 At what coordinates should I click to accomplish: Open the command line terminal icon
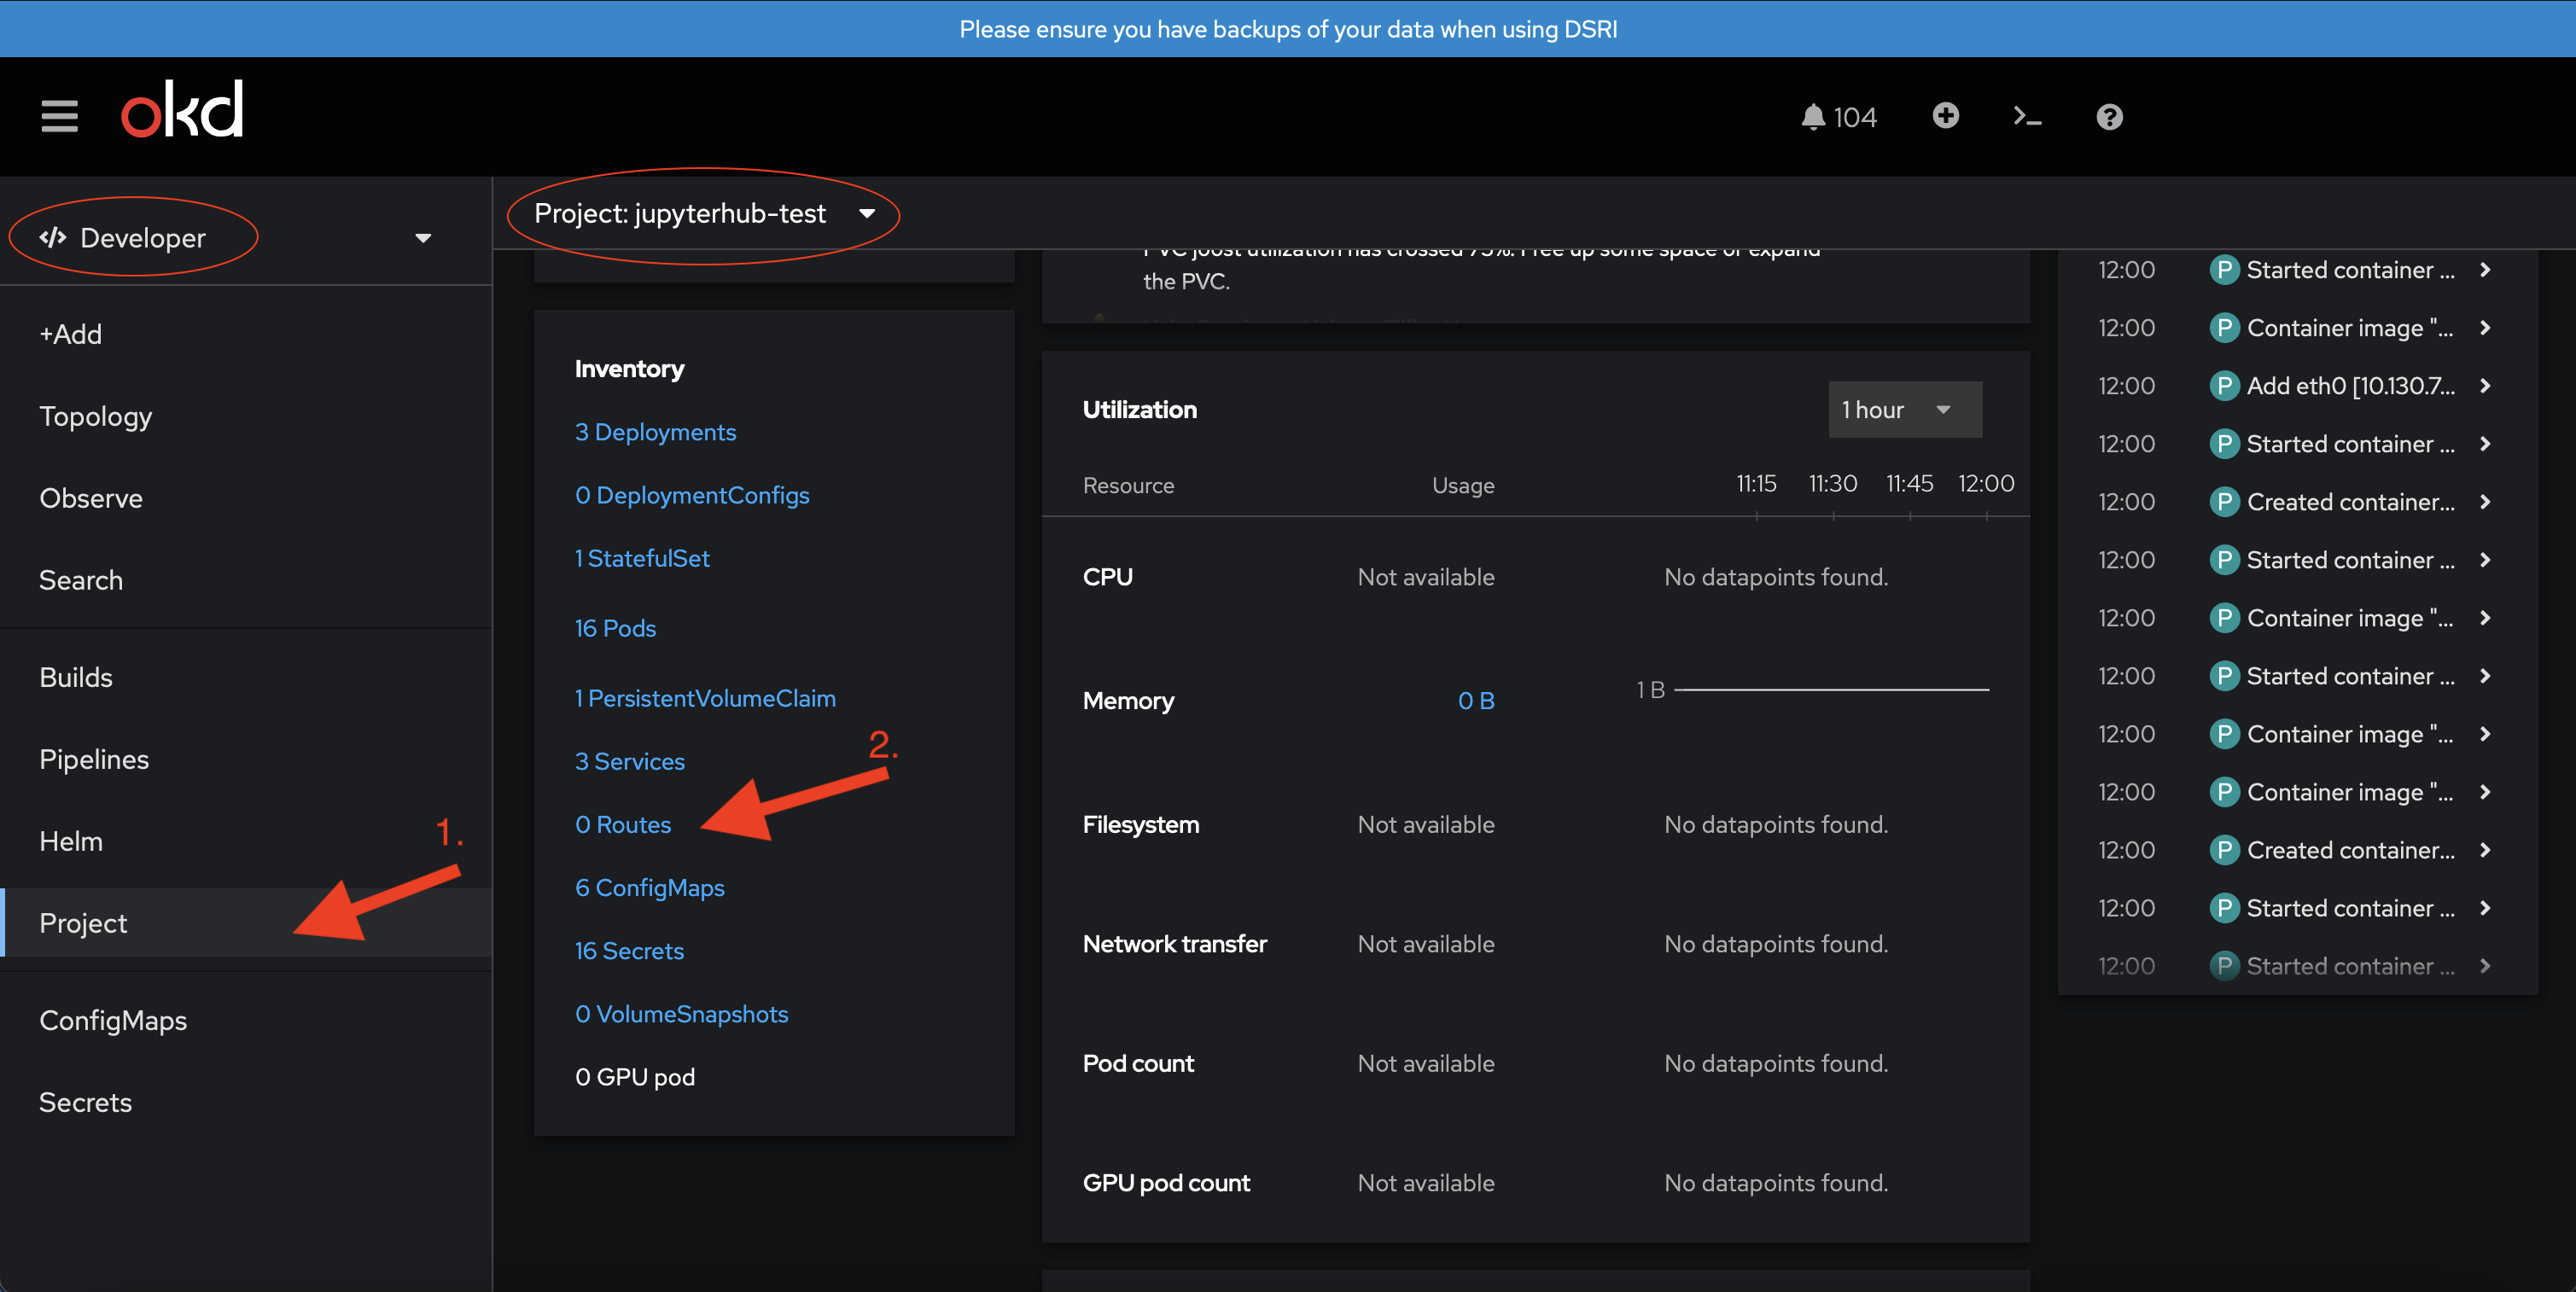(2026, 117)
